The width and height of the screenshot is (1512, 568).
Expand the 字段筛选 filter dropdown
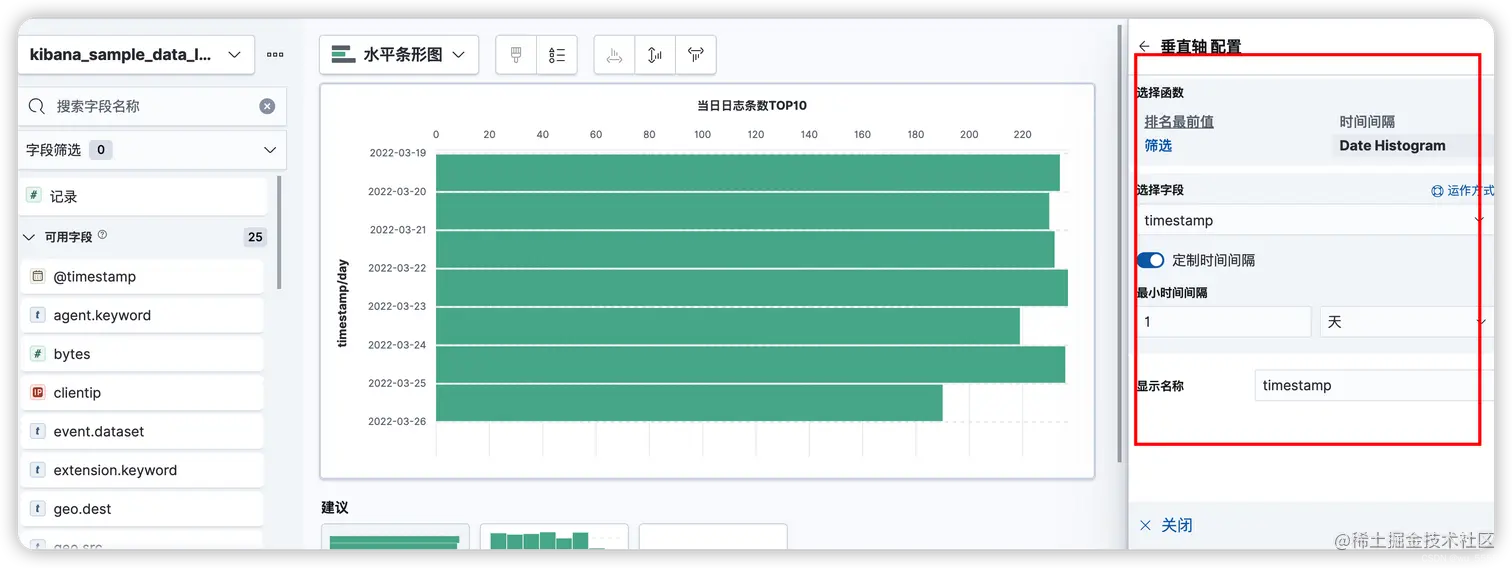[x=152, y=150]
